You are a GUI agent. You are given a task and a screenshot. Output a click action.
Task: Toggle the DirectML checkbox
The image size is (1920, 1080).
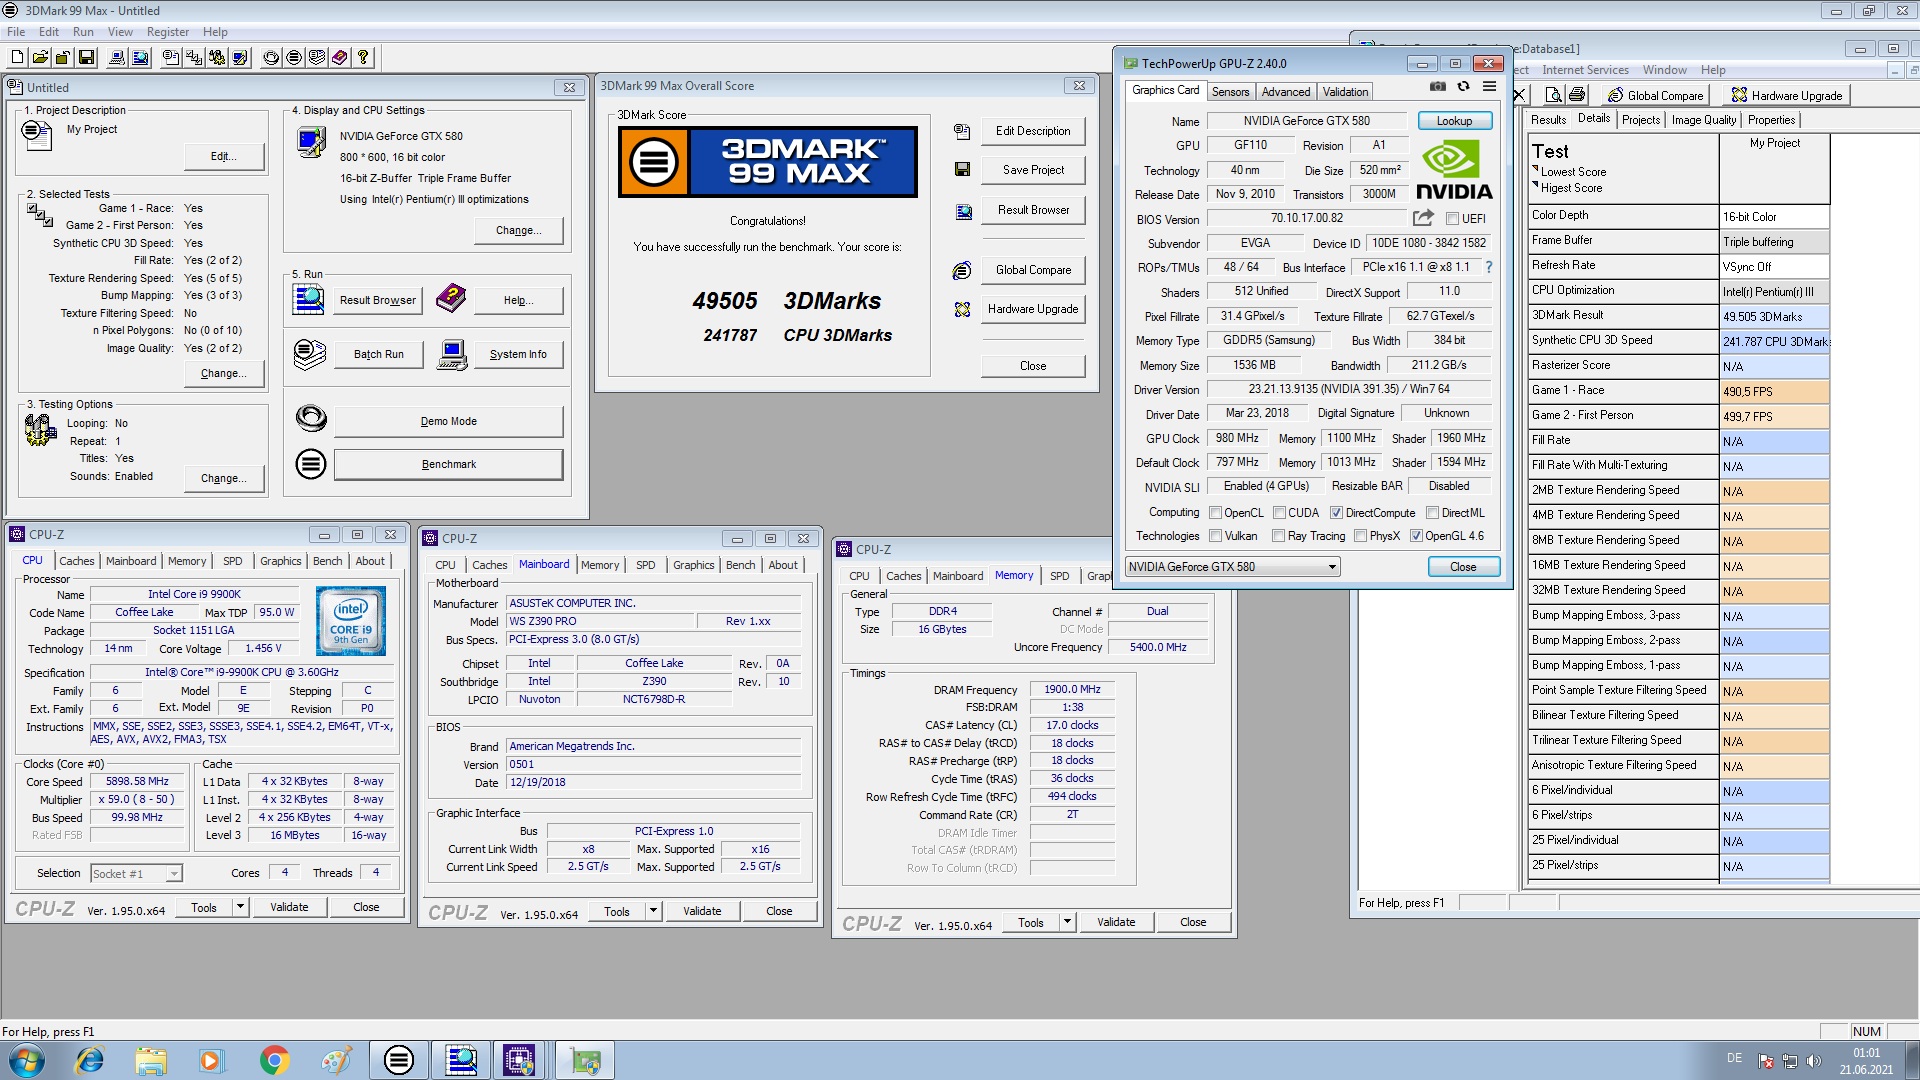[1432, 513]
